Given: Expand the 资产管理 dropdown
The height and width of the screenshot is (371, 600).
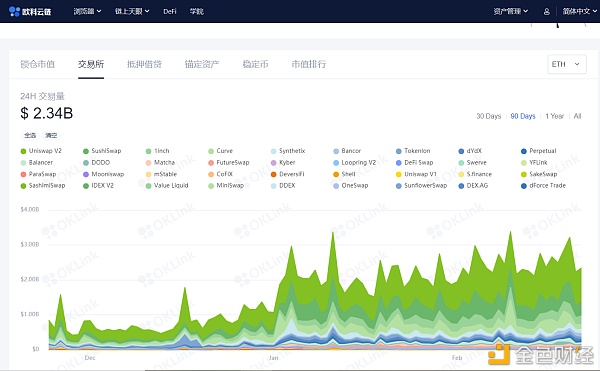Looking at the screenshot, I should coord(510,11).
